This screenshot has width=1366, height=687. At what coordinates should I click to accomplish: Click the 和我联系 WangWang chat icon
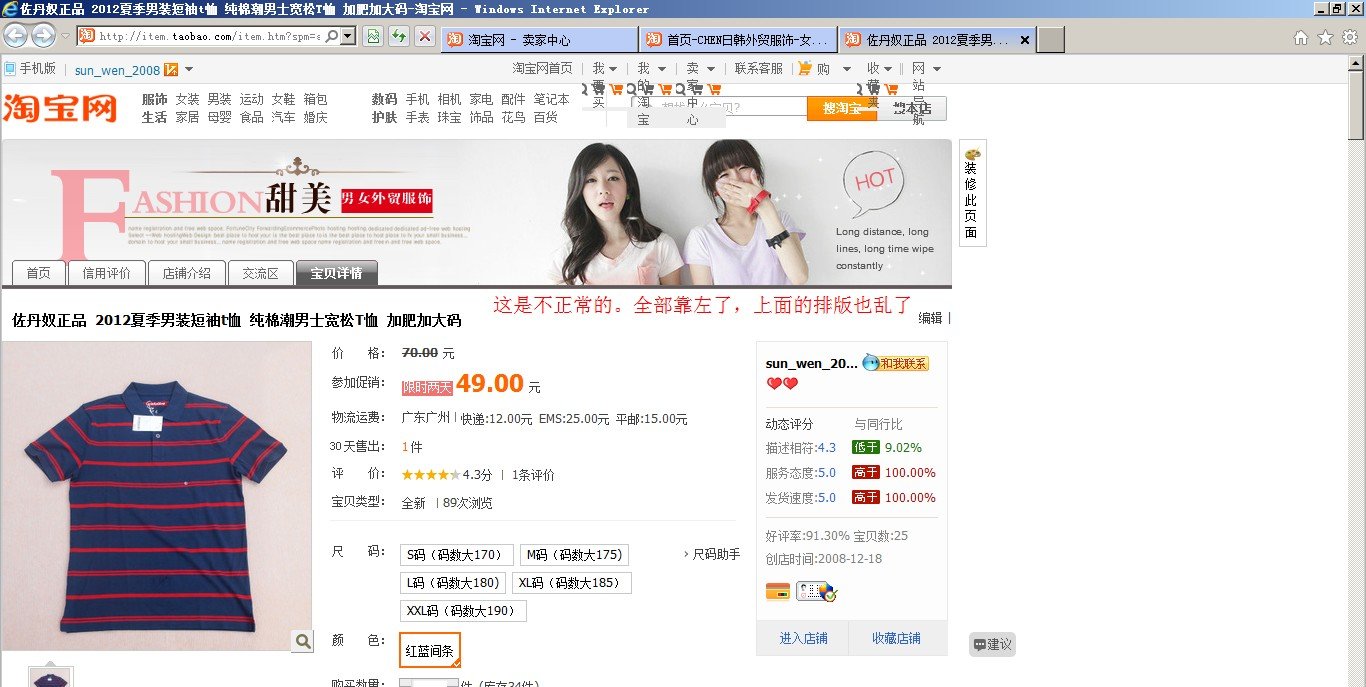(x=896, y=363)
